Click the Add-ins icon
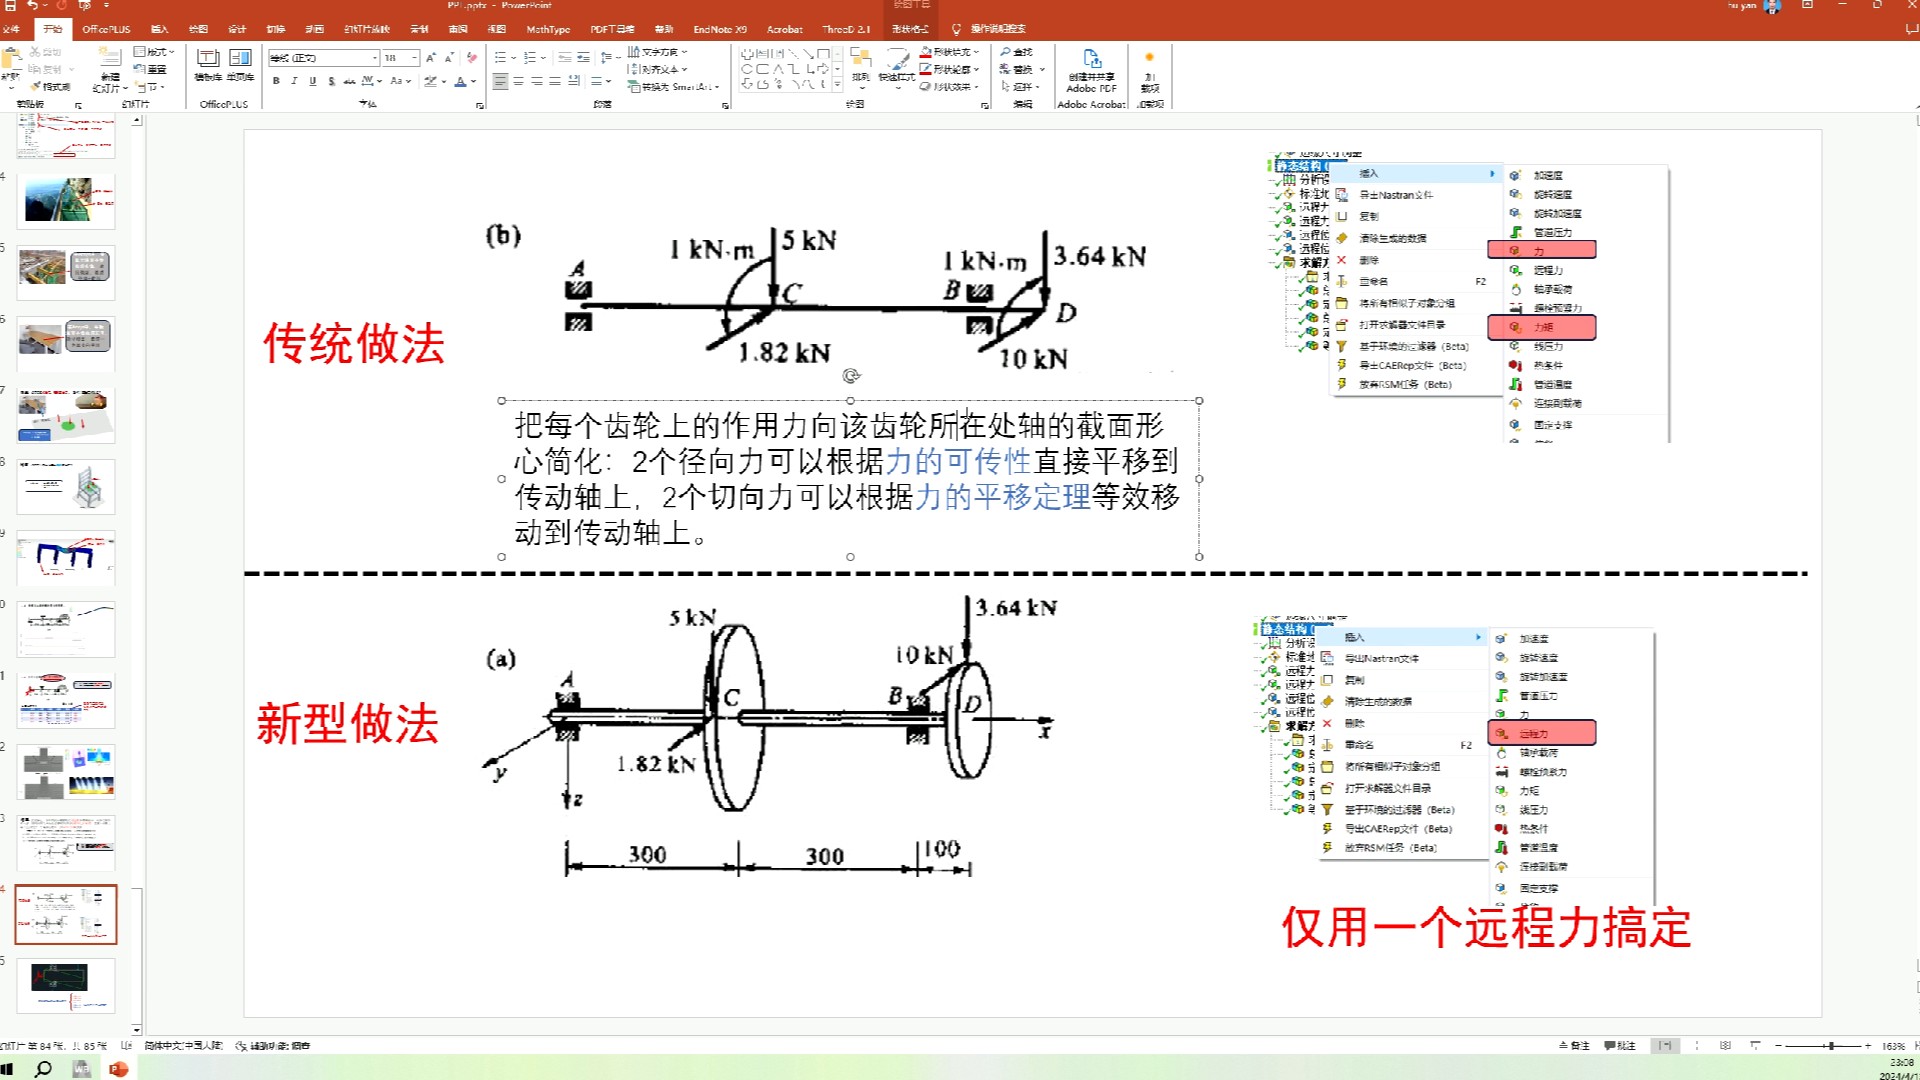Image resolution: width=1920 pixels, height=1080 pixels. pos(1149,69)
